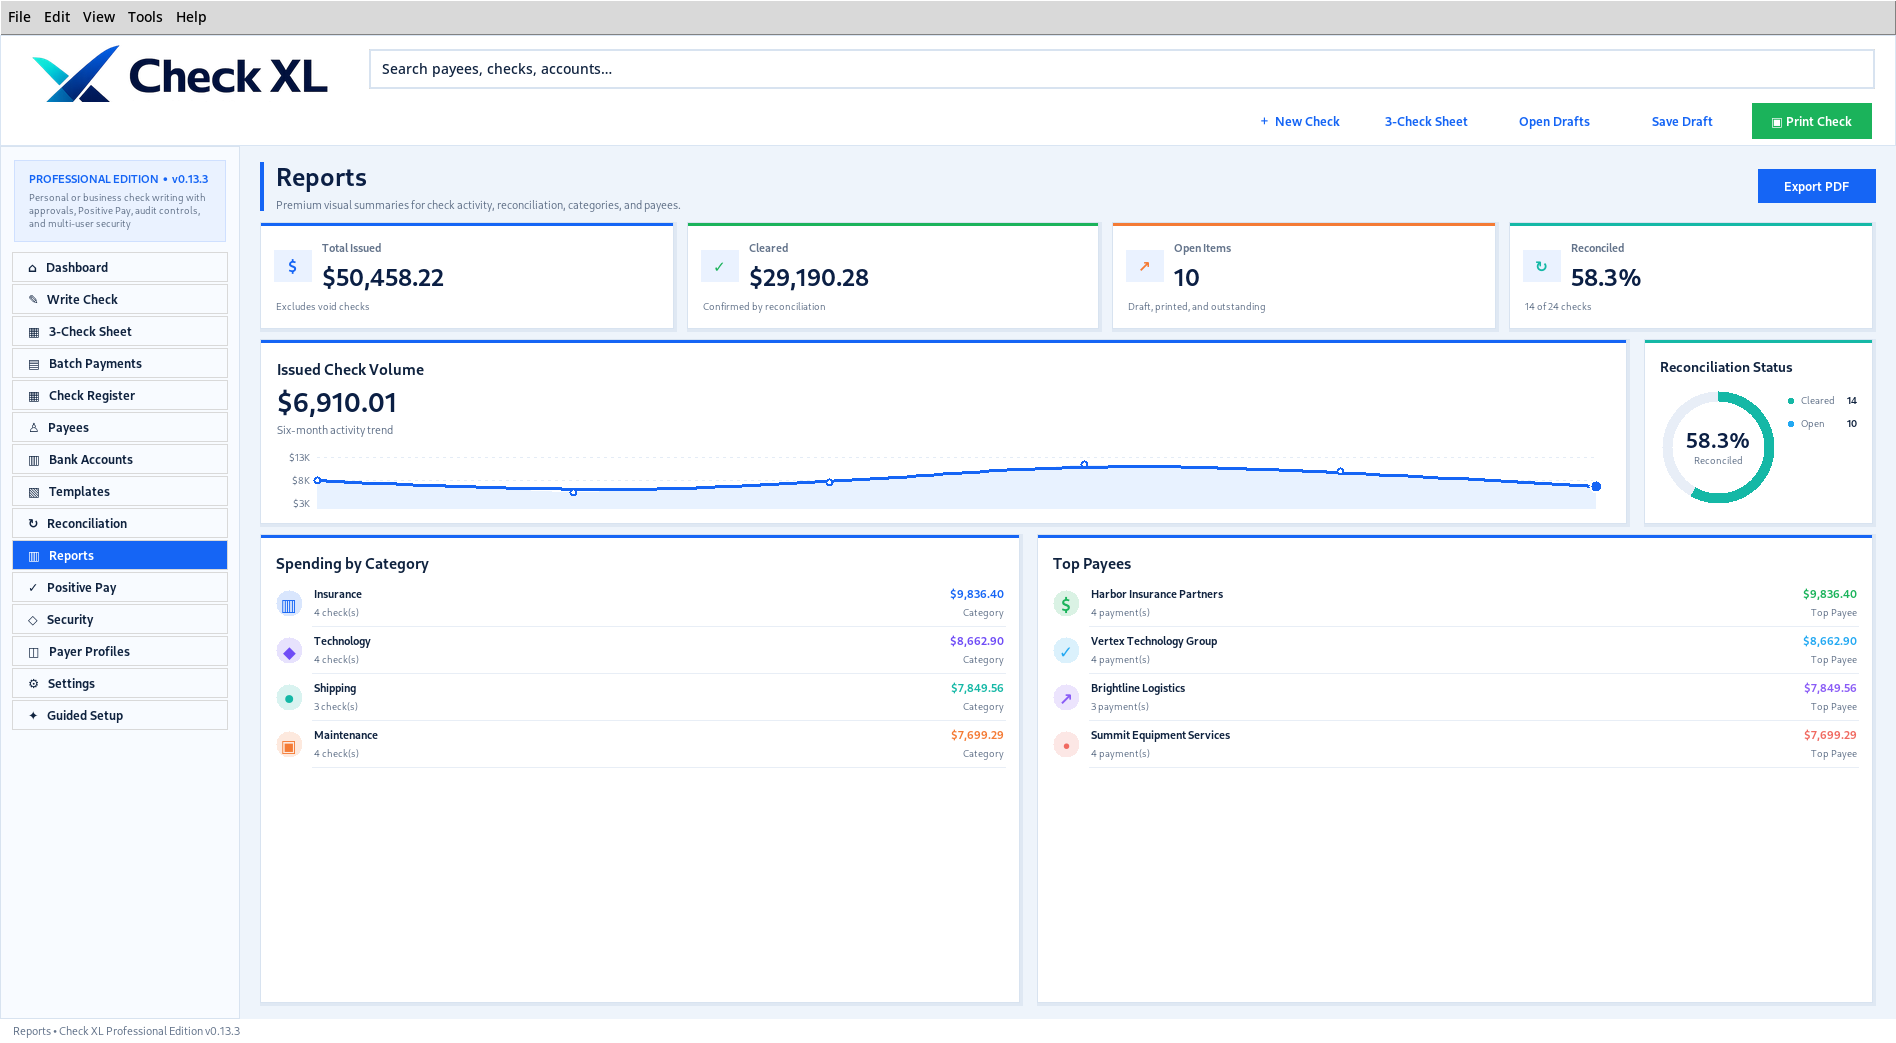Open the Check Register
Viewport: 1896px width, 1043px height.
tap(120, 395)
